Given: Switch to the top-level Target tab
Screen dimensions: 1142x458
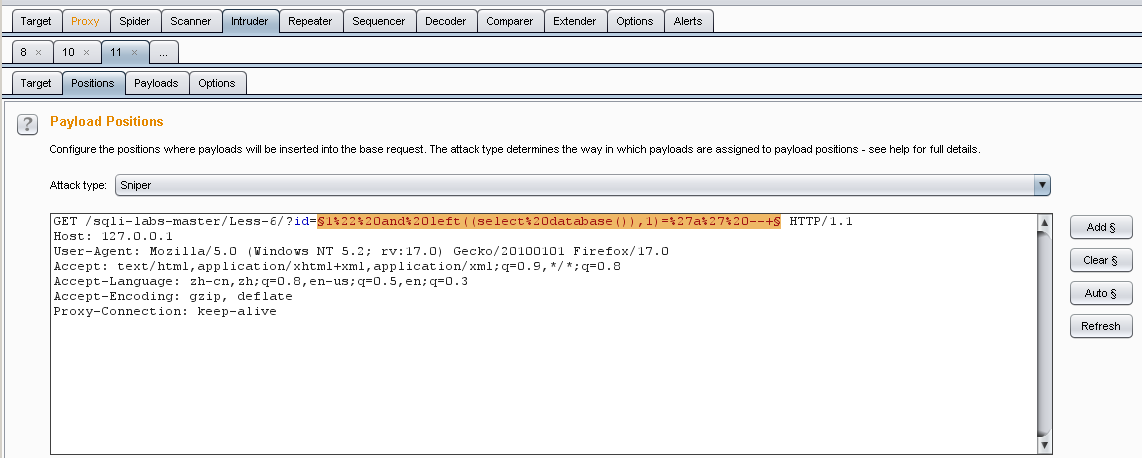Looking at the screenshot, I should pyautogui.click(x=36, y=21).
